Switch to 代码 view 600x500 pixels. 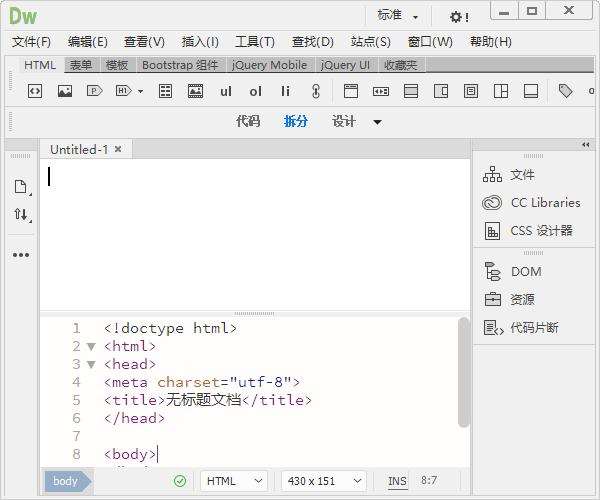click(x=248, y=122)
